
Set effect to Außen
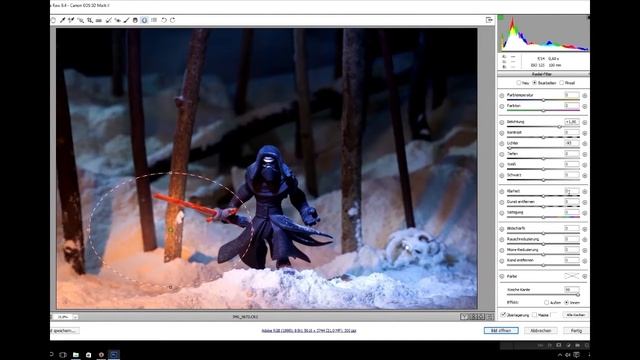click(547, 302)
